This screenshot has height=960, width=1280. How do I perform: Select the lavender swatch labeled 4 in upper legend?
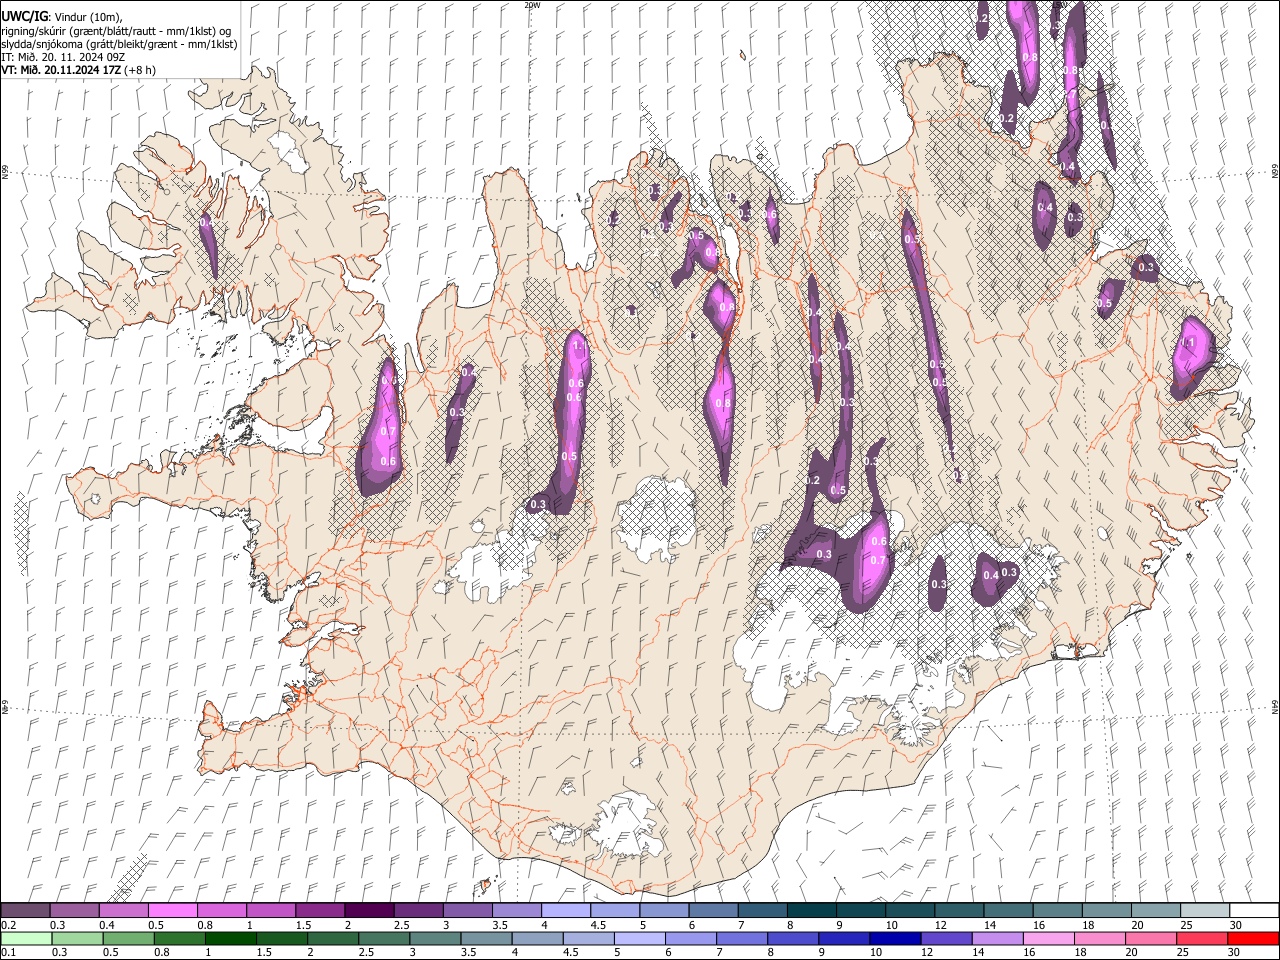pos(565,910)
